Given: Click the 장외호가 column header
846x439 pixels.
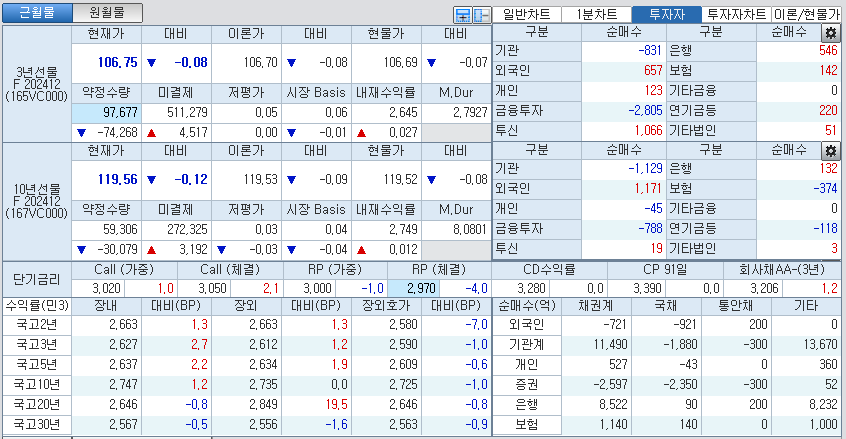Looking at the screenshot, I should pyautogui.click(x=386, y=306).
